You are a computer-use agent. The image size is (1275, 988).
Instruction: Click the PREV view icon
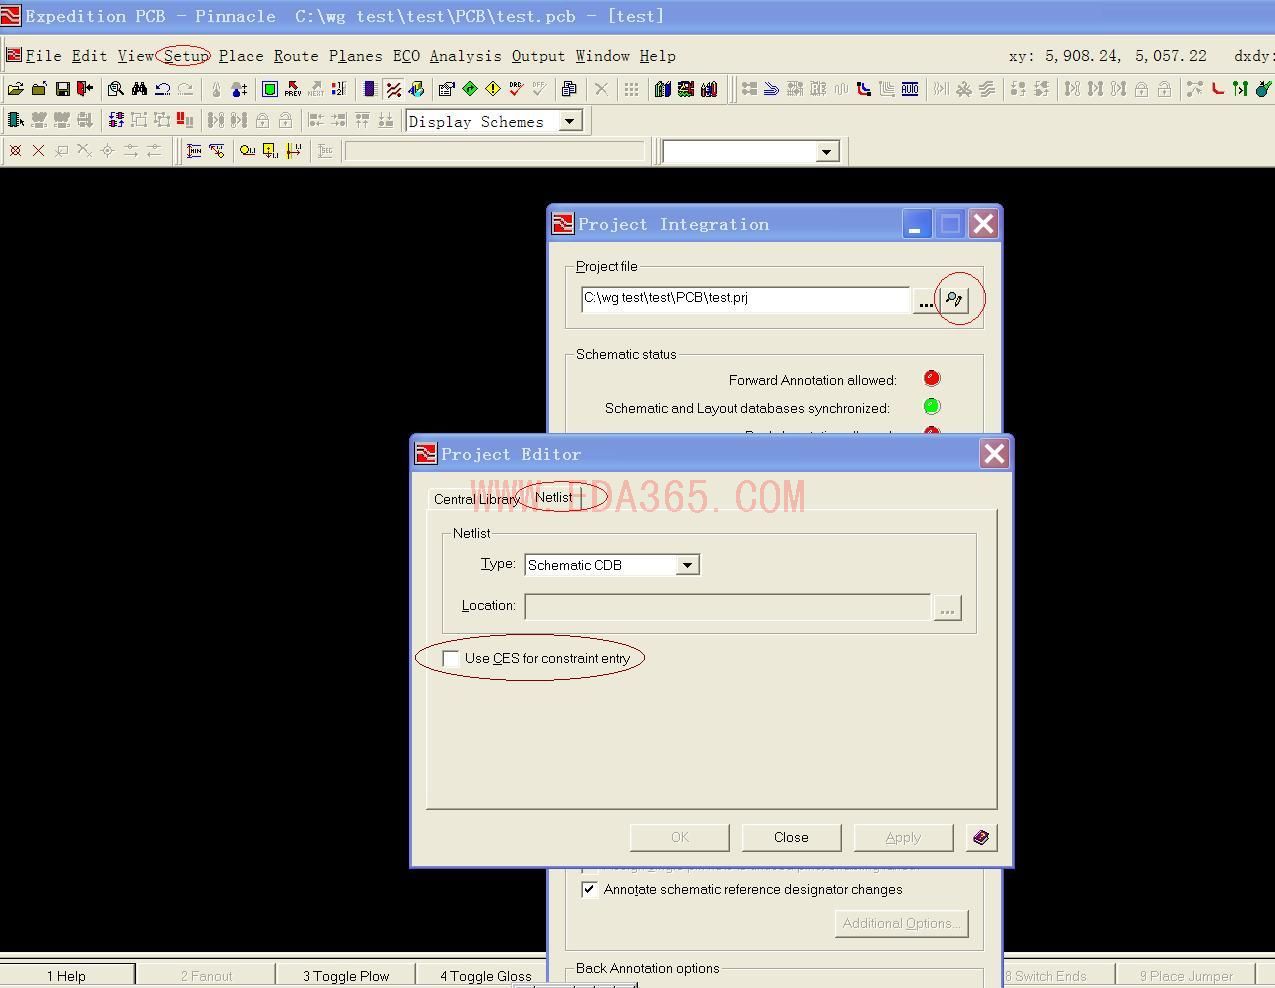pyautogui.click(x=293, y=89)
